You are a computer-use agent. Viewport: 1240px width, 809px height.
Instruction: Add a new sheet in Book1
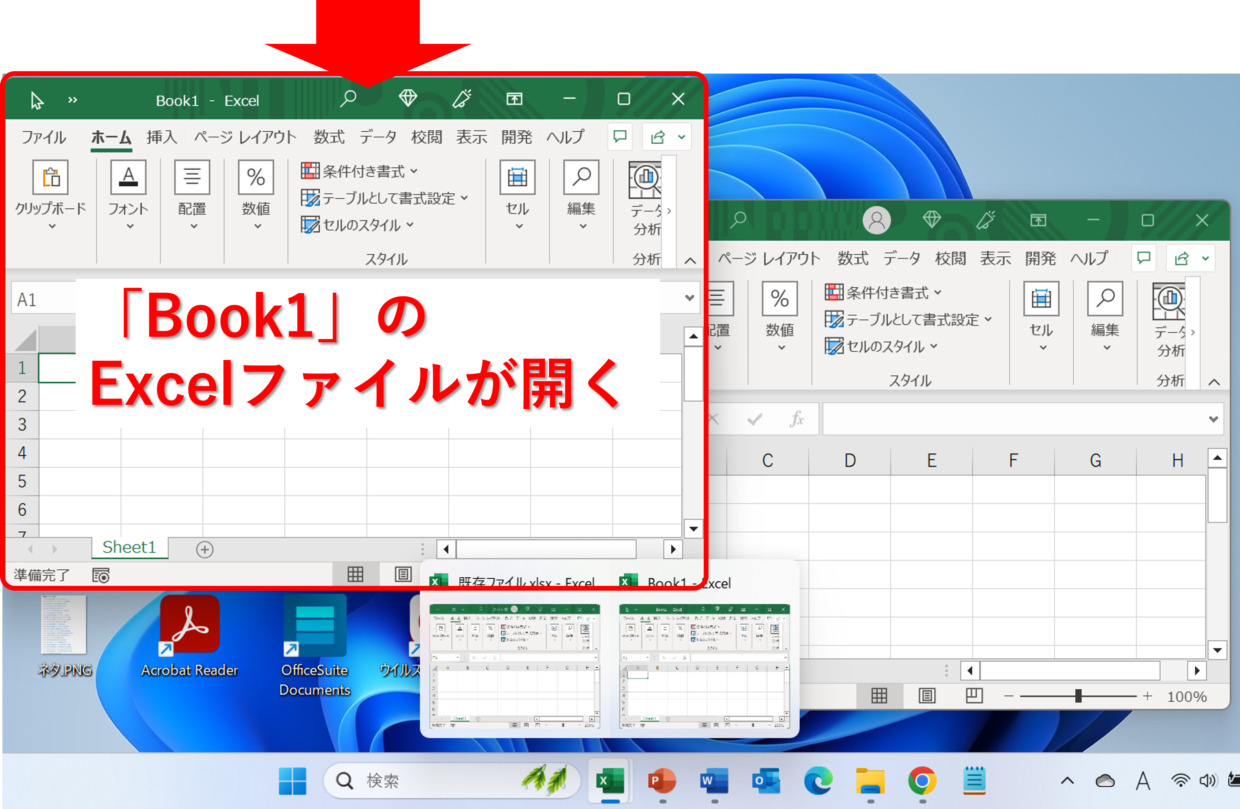pos(205,549)
